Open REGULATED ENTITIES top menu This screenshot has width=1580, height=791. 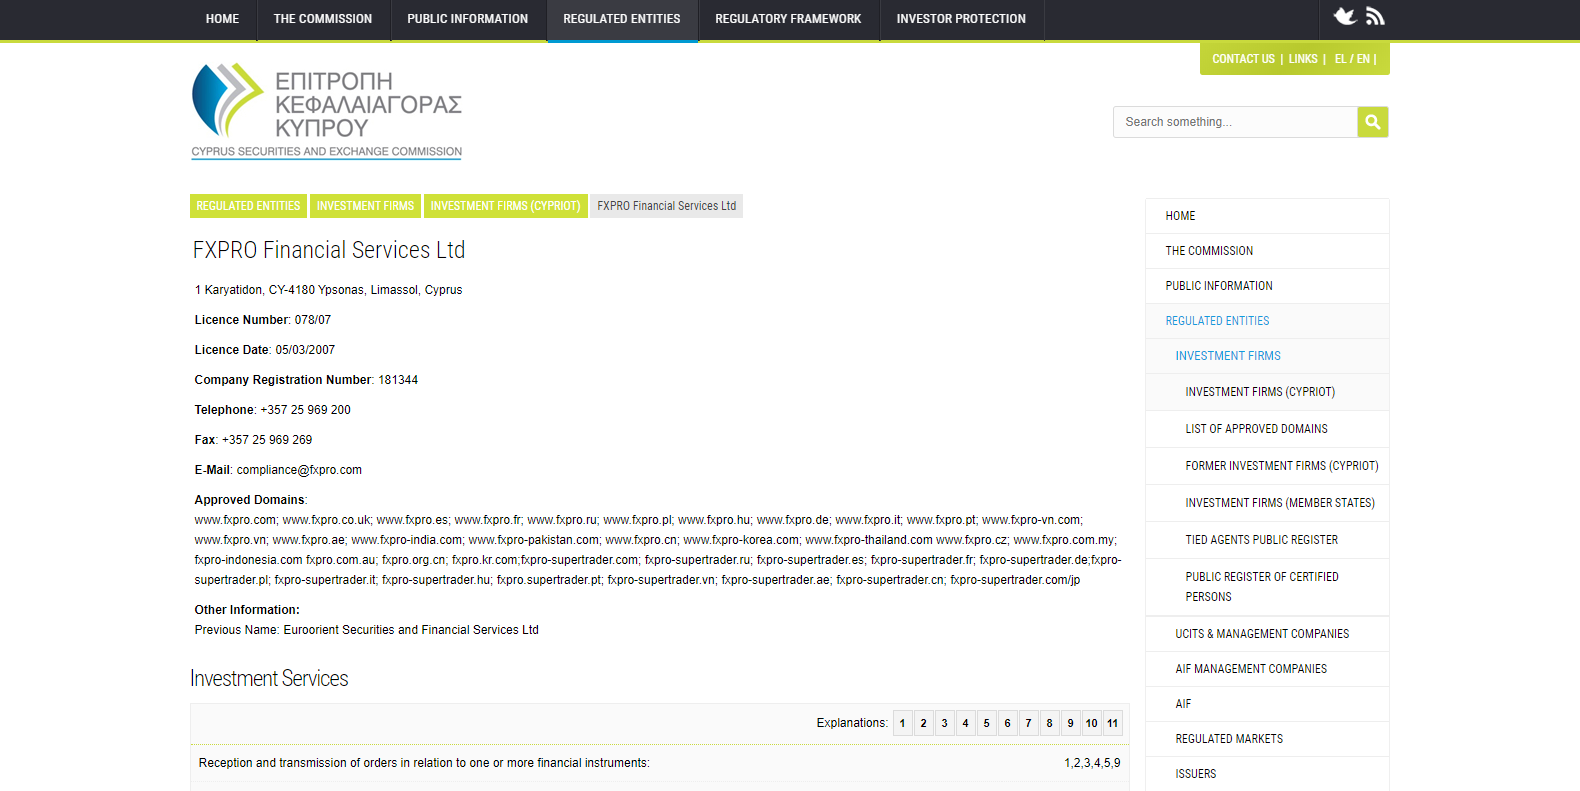[x=622, y=19]
